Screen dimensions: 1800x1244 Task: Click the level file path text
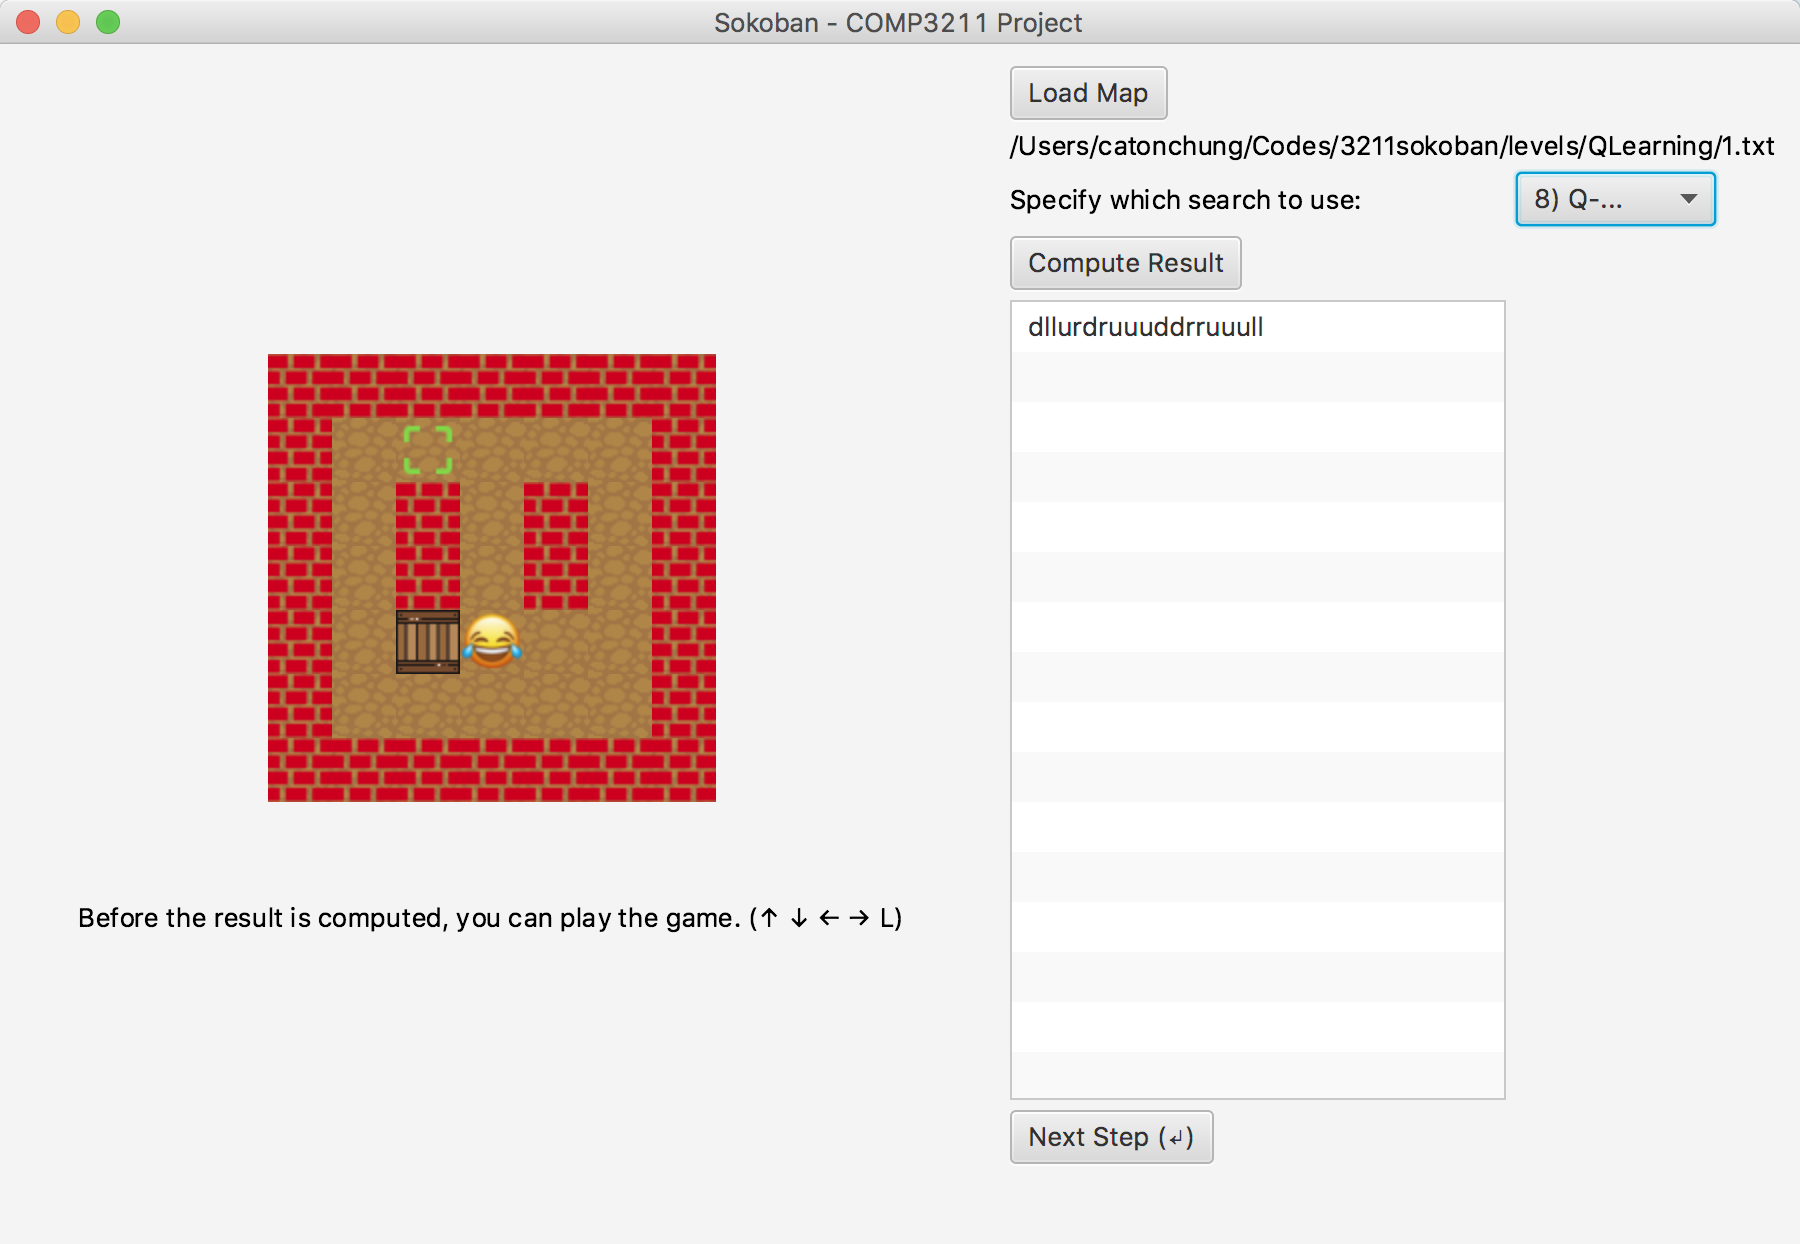point(1392,146)
